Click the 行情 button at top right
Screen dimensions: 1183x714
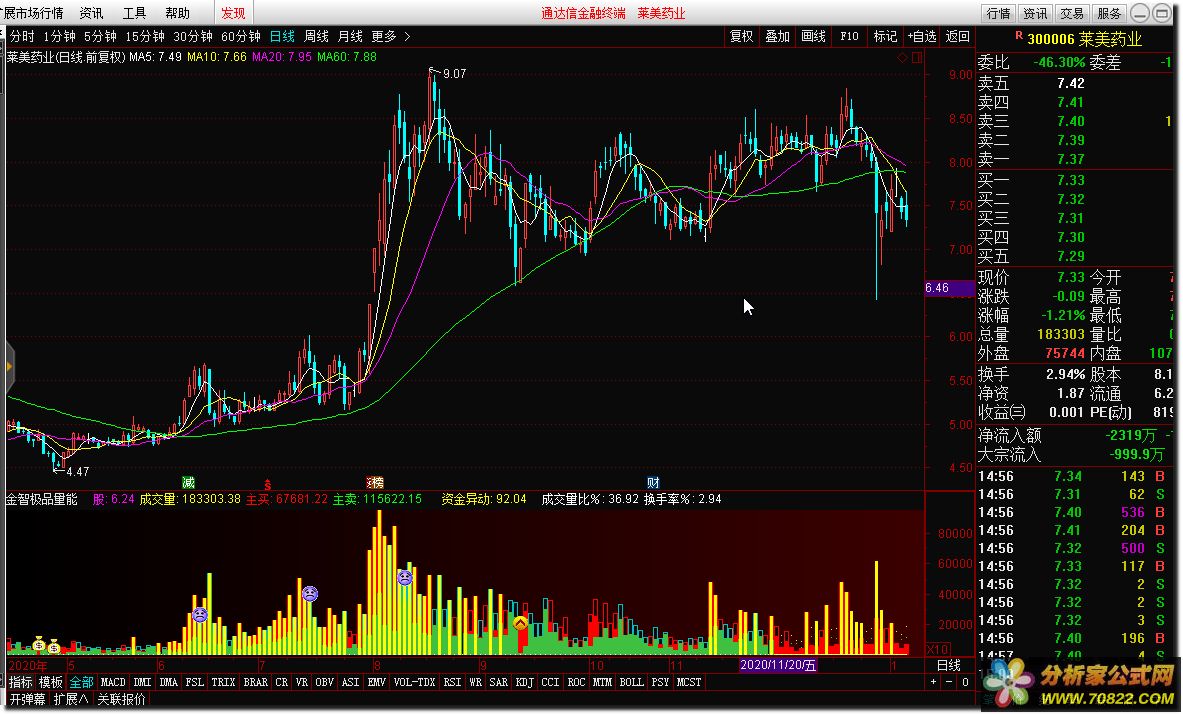click(x=998, y=13)
